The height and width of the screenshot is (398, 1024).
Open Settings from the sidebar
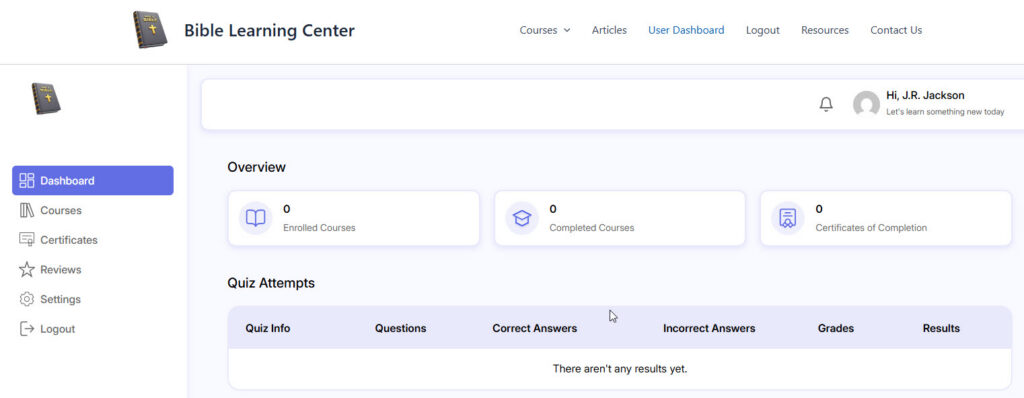[61, 299]
